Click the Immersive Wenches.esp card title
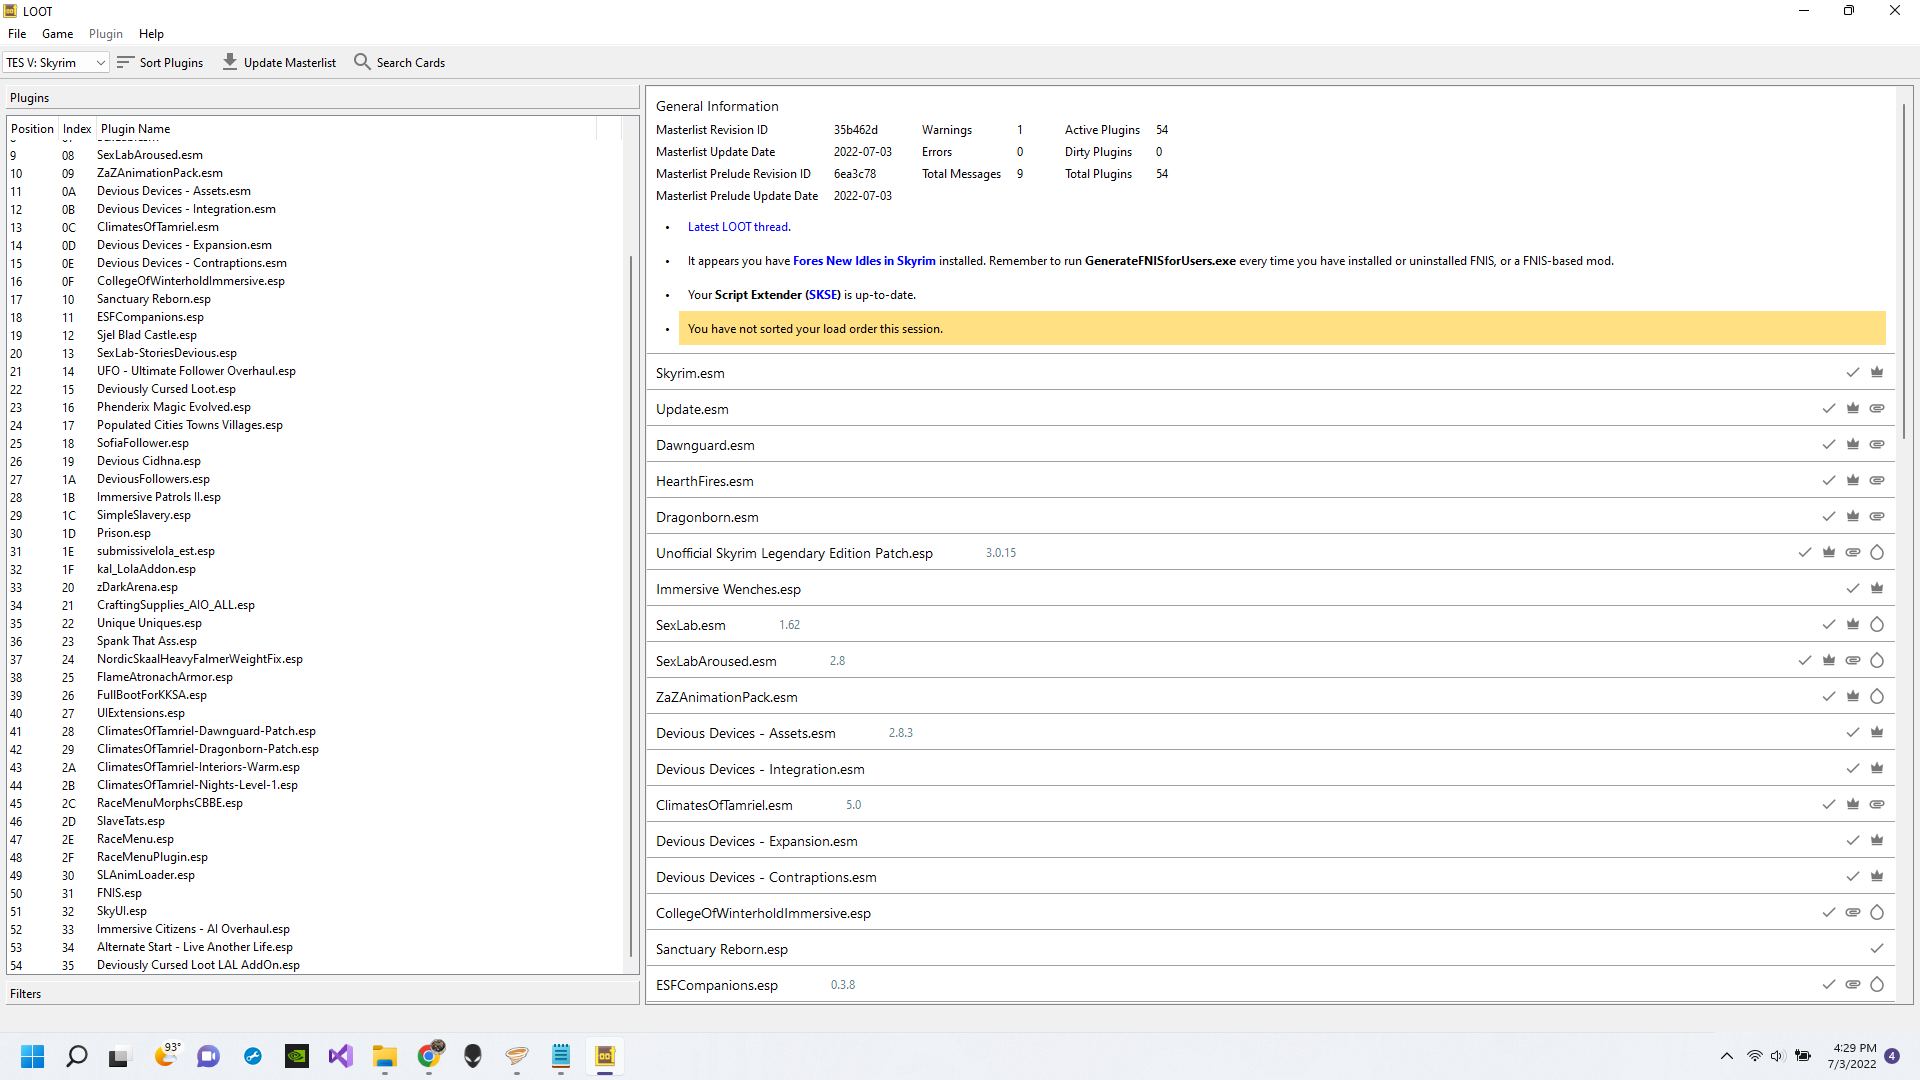 pyautogui.click(x=728, y=589)
